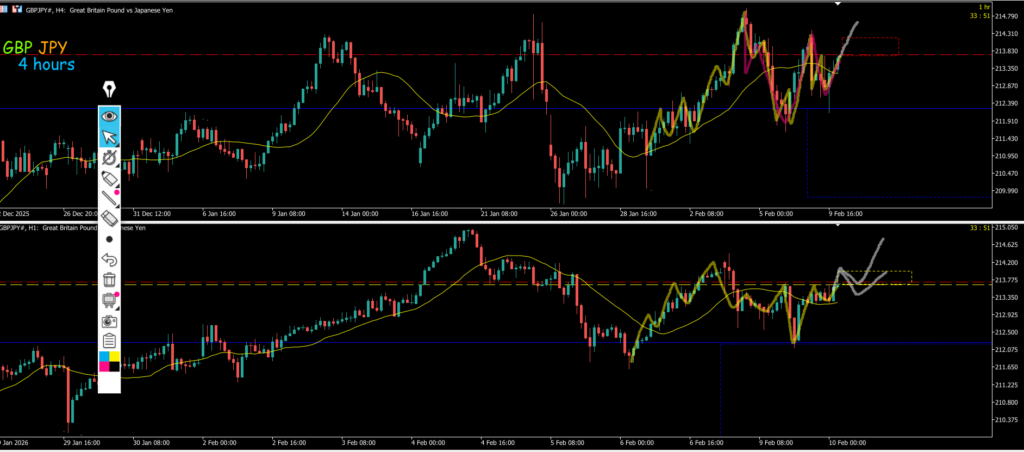The height and width of the screenshot is (452, 1024).
Task: Click the "4 hours" text label
Action: [46, 65]
